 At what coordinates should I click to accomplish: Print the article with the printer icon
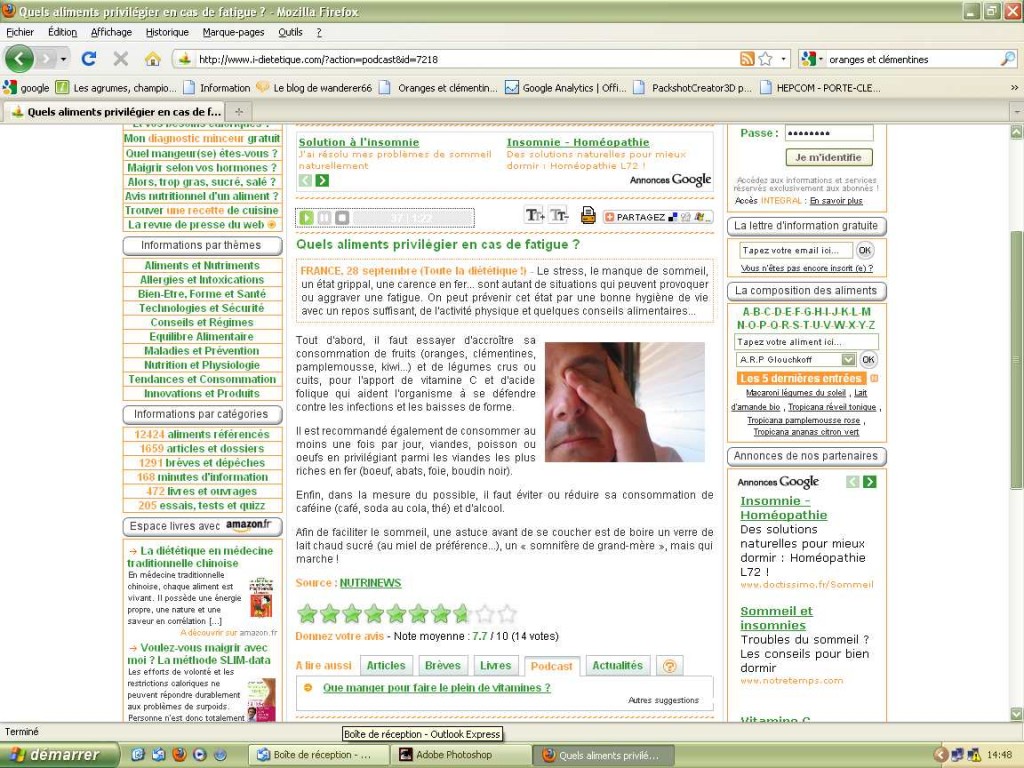tap(588, 215)
